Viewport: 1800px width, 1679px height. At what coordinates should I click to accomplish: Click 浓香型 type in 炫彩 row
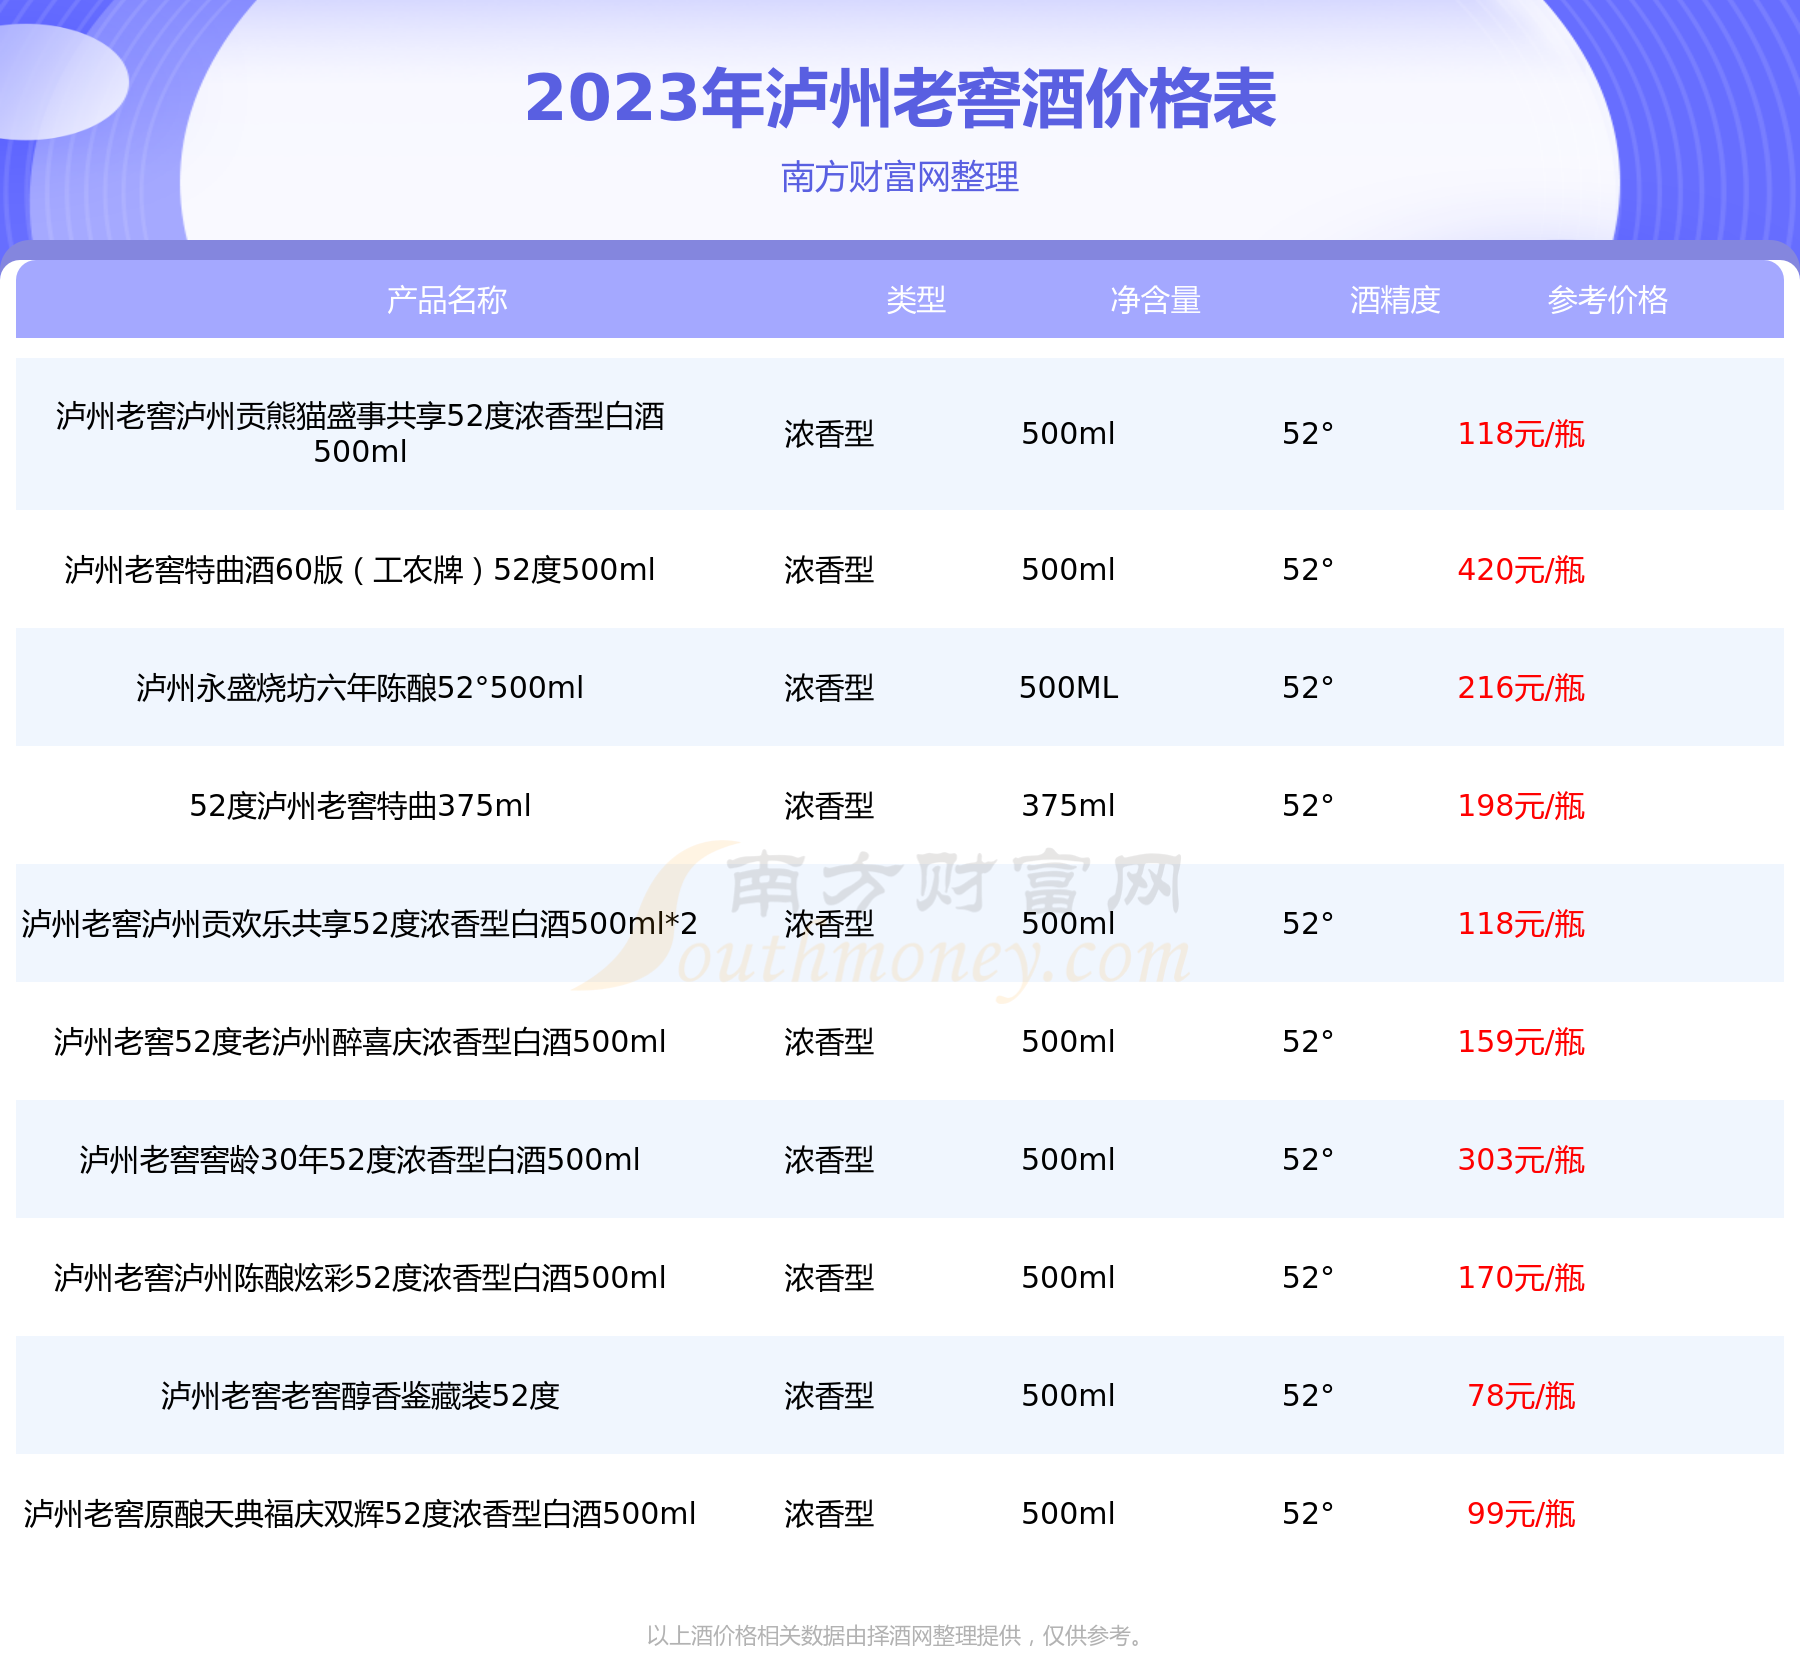[x=829, y=1278]
